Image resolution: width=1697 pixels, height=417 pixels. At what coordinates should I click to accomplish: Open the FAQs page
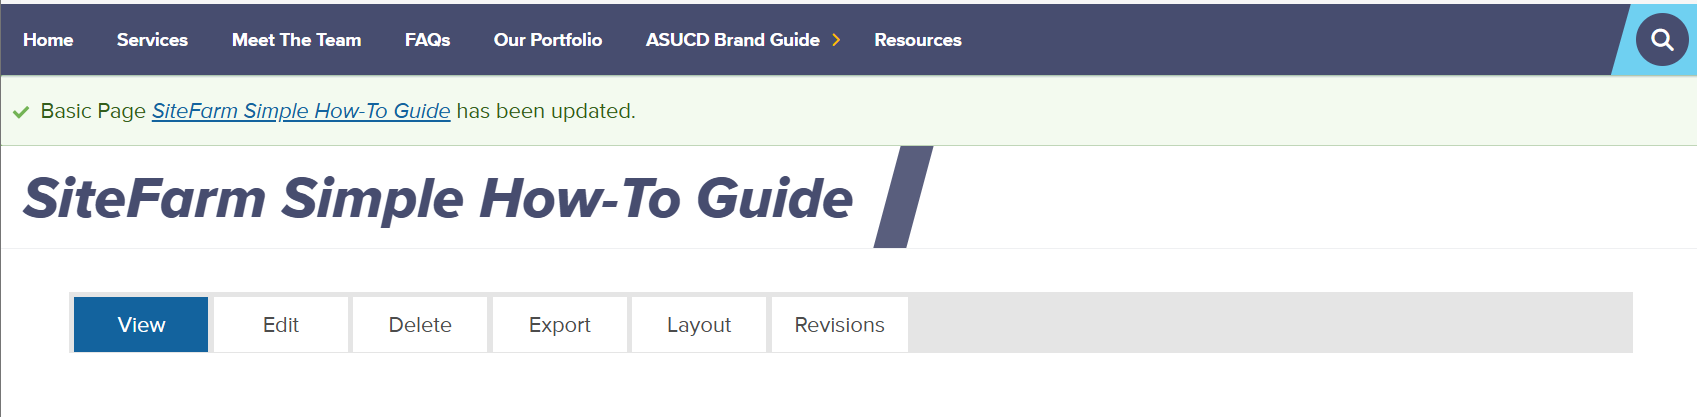pyautogui.click(x=427, y=40)
